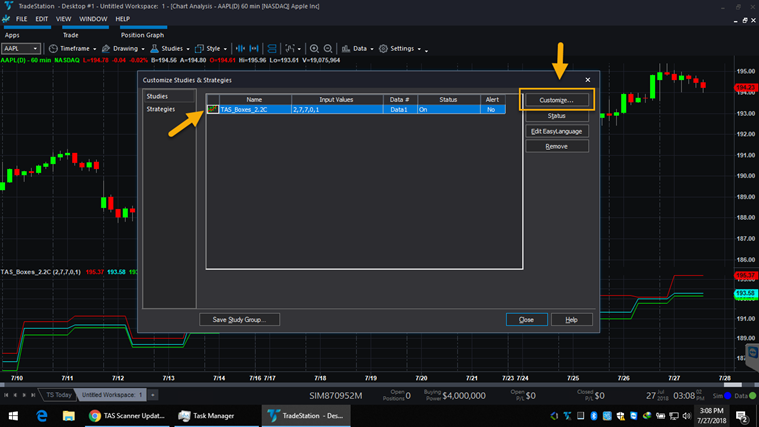The height and width of the screenshot is (427, 759).
Task: Expand the toolbar overflow options arrow
Action: [x=426, y=50]
